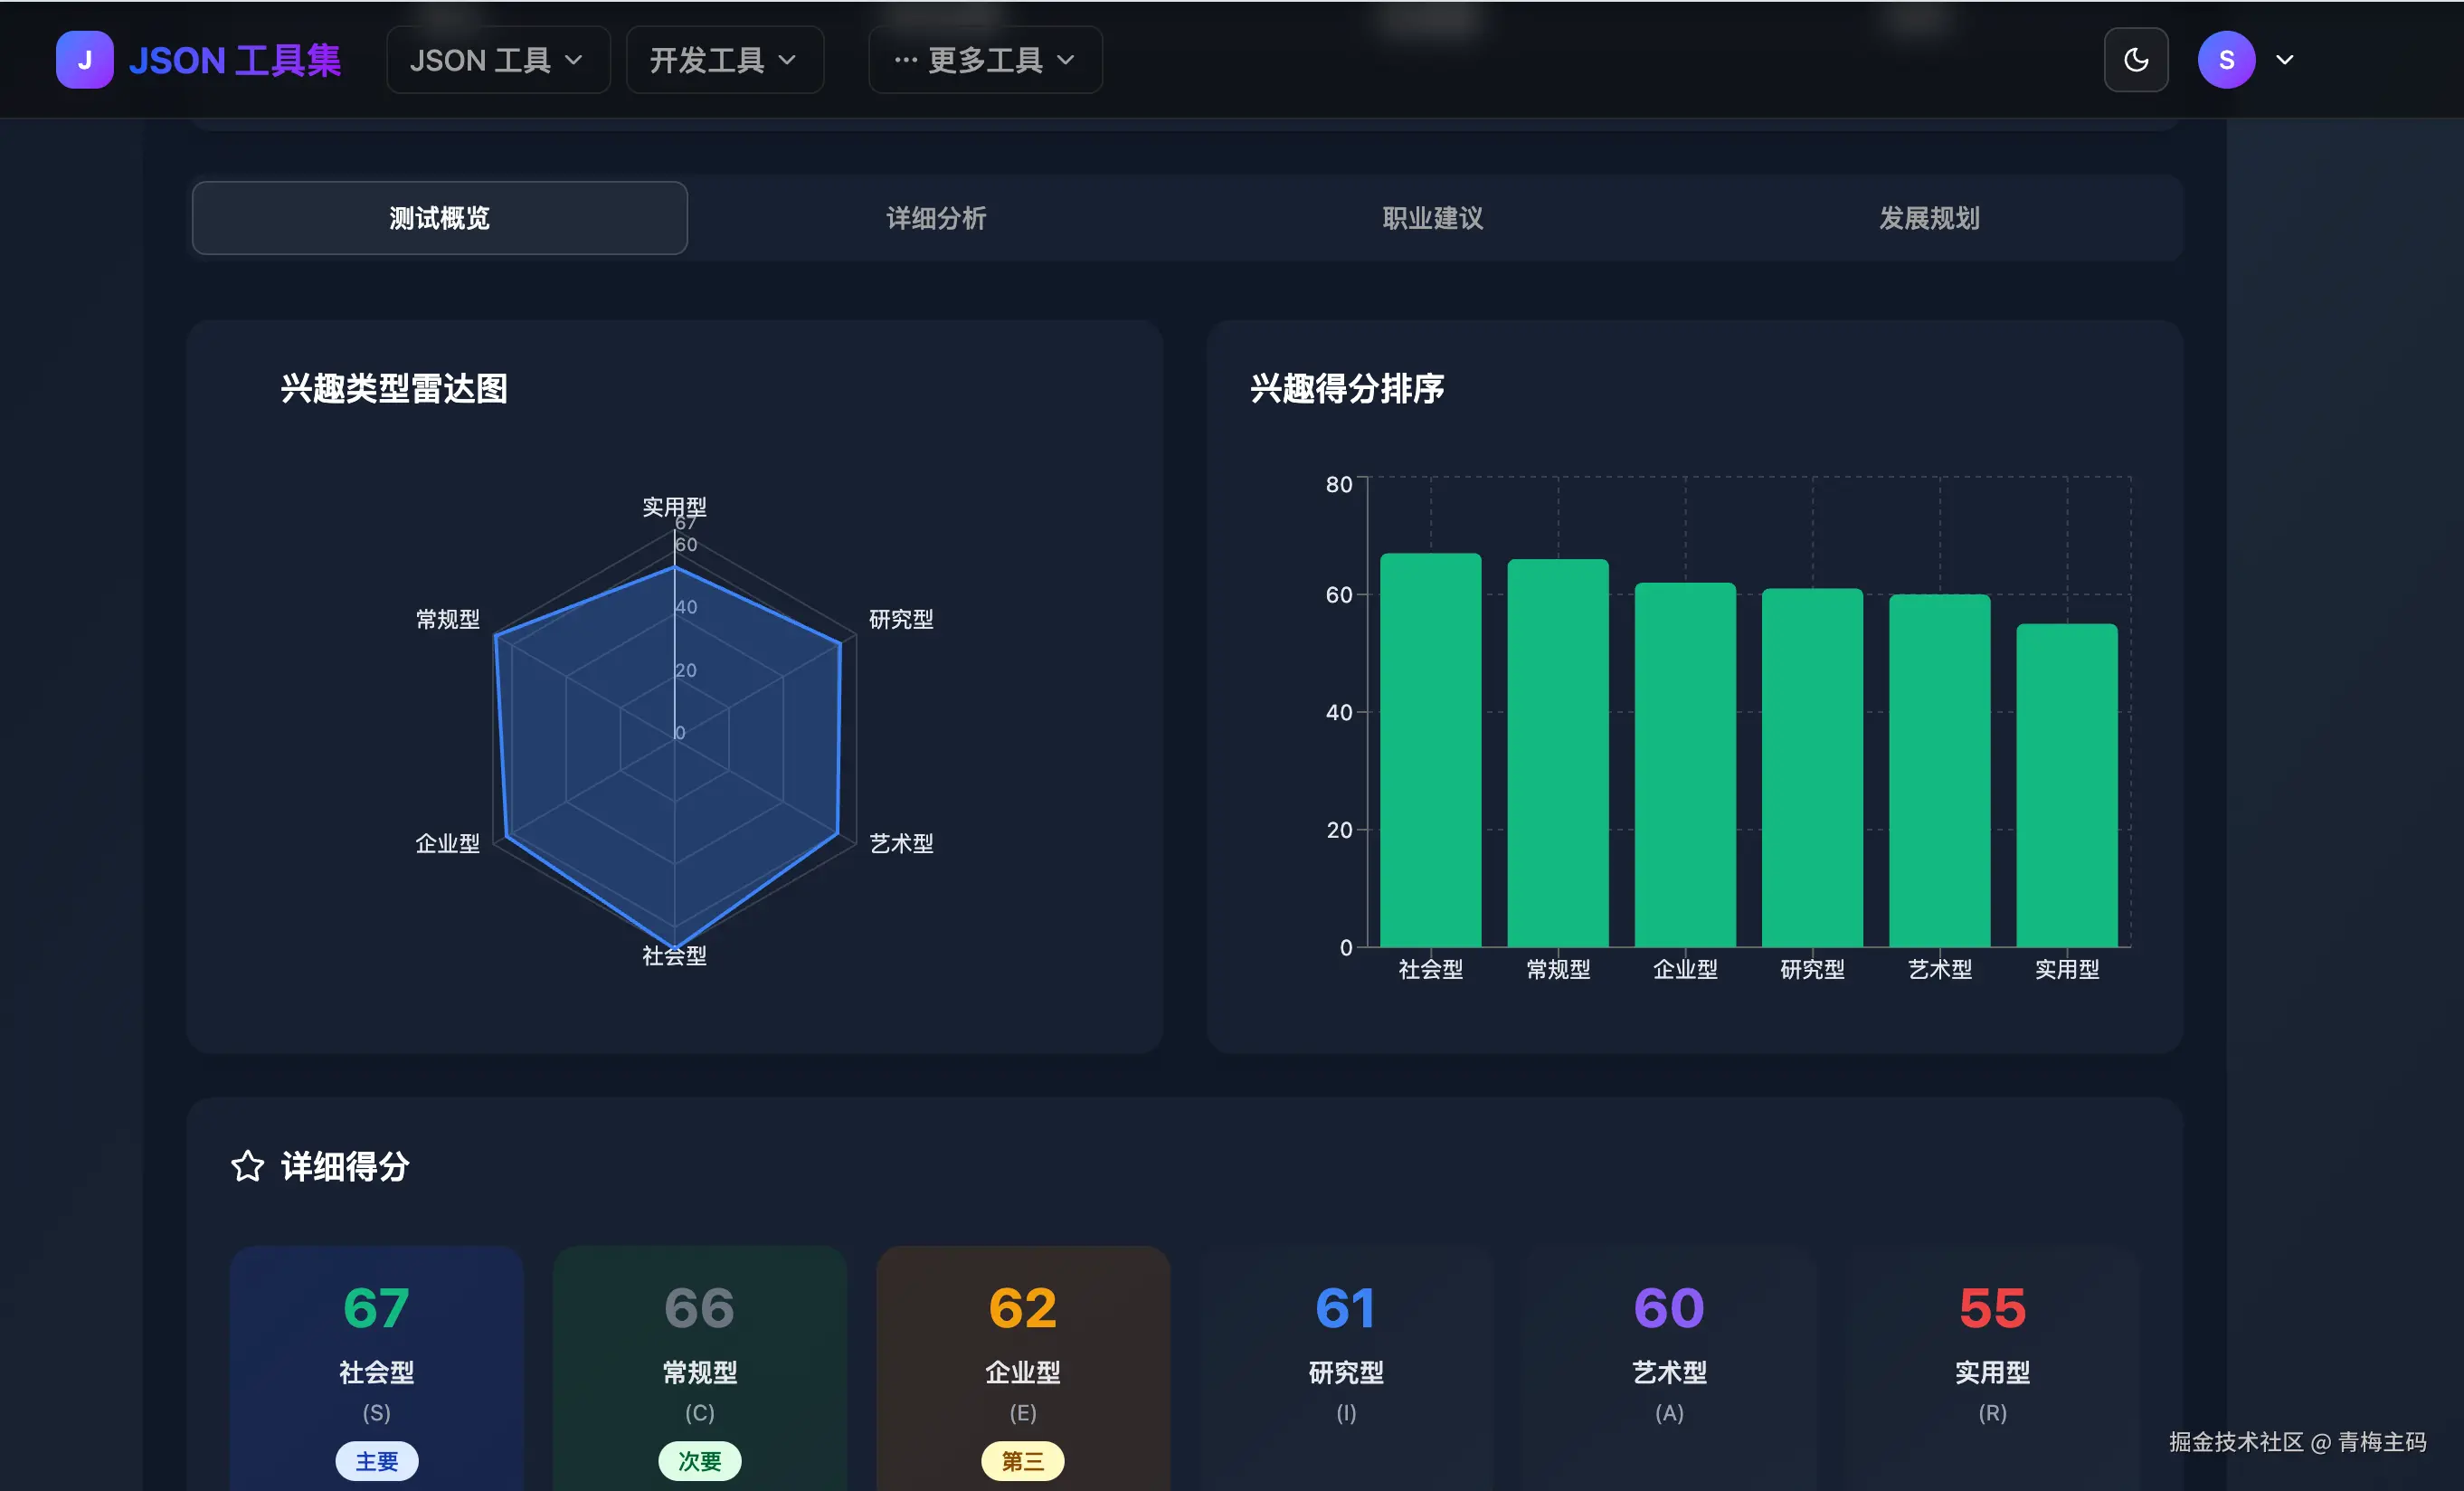Click the purple J logo icon
Screen dimensions: 2464x1491
[84, 60]
